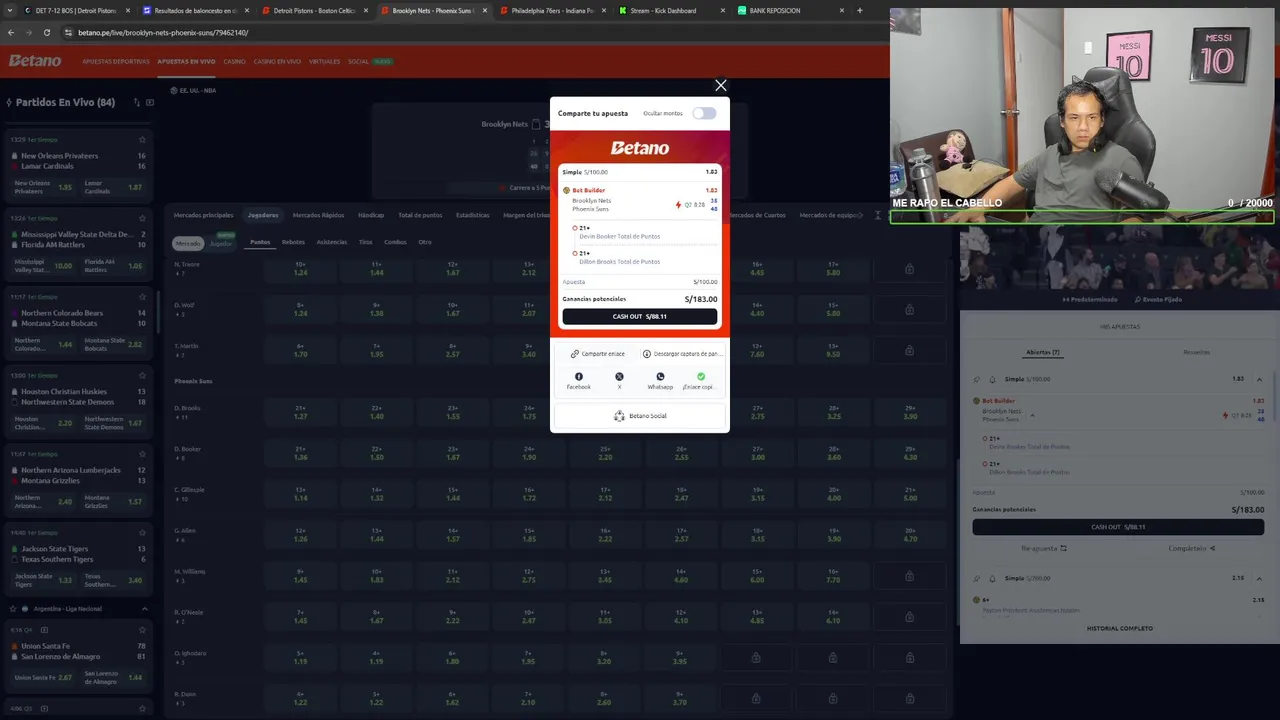
Task: Select the Rebotes sub-tab
Action: click(x=293, y=242)
